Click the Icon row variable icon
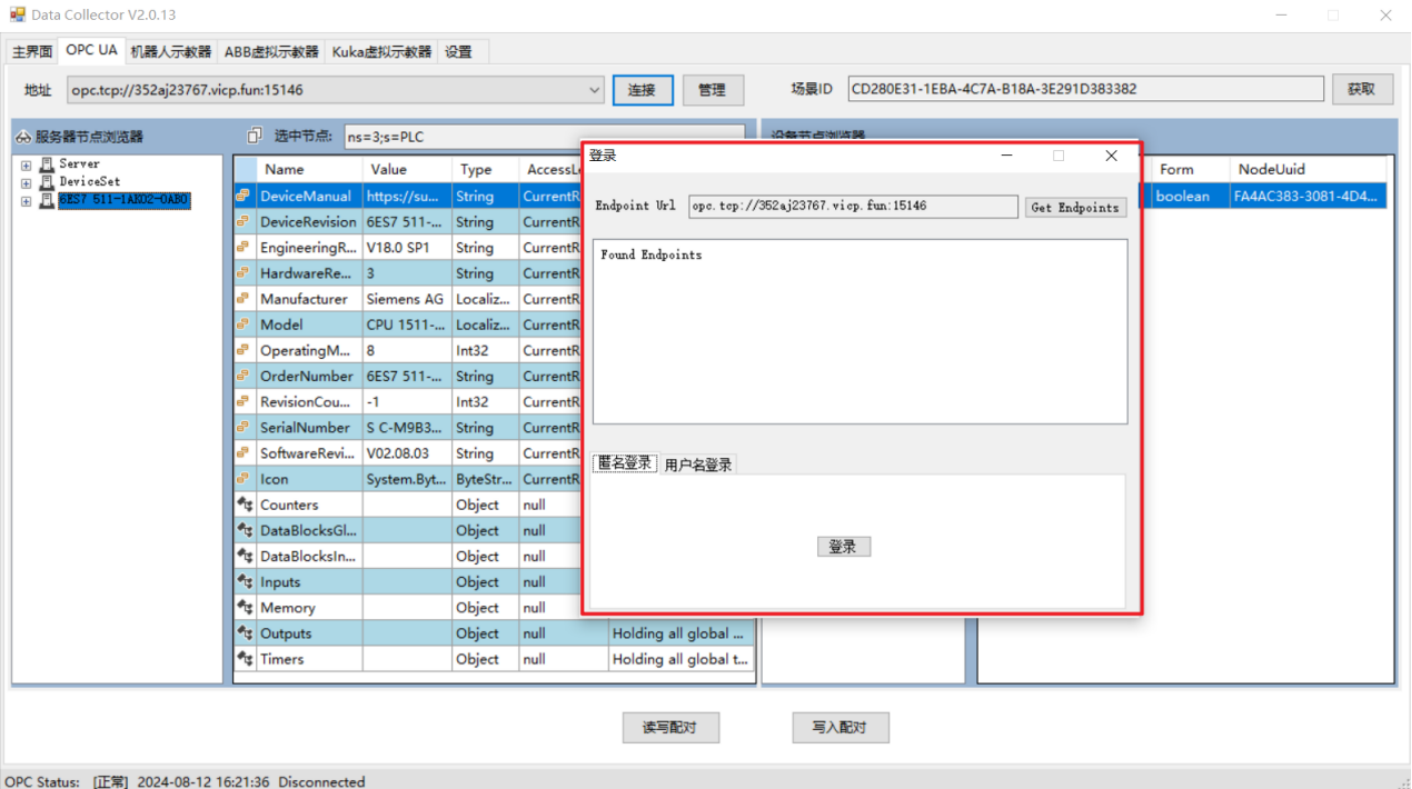The image size is (1412, 789). [x=244, y=479]
